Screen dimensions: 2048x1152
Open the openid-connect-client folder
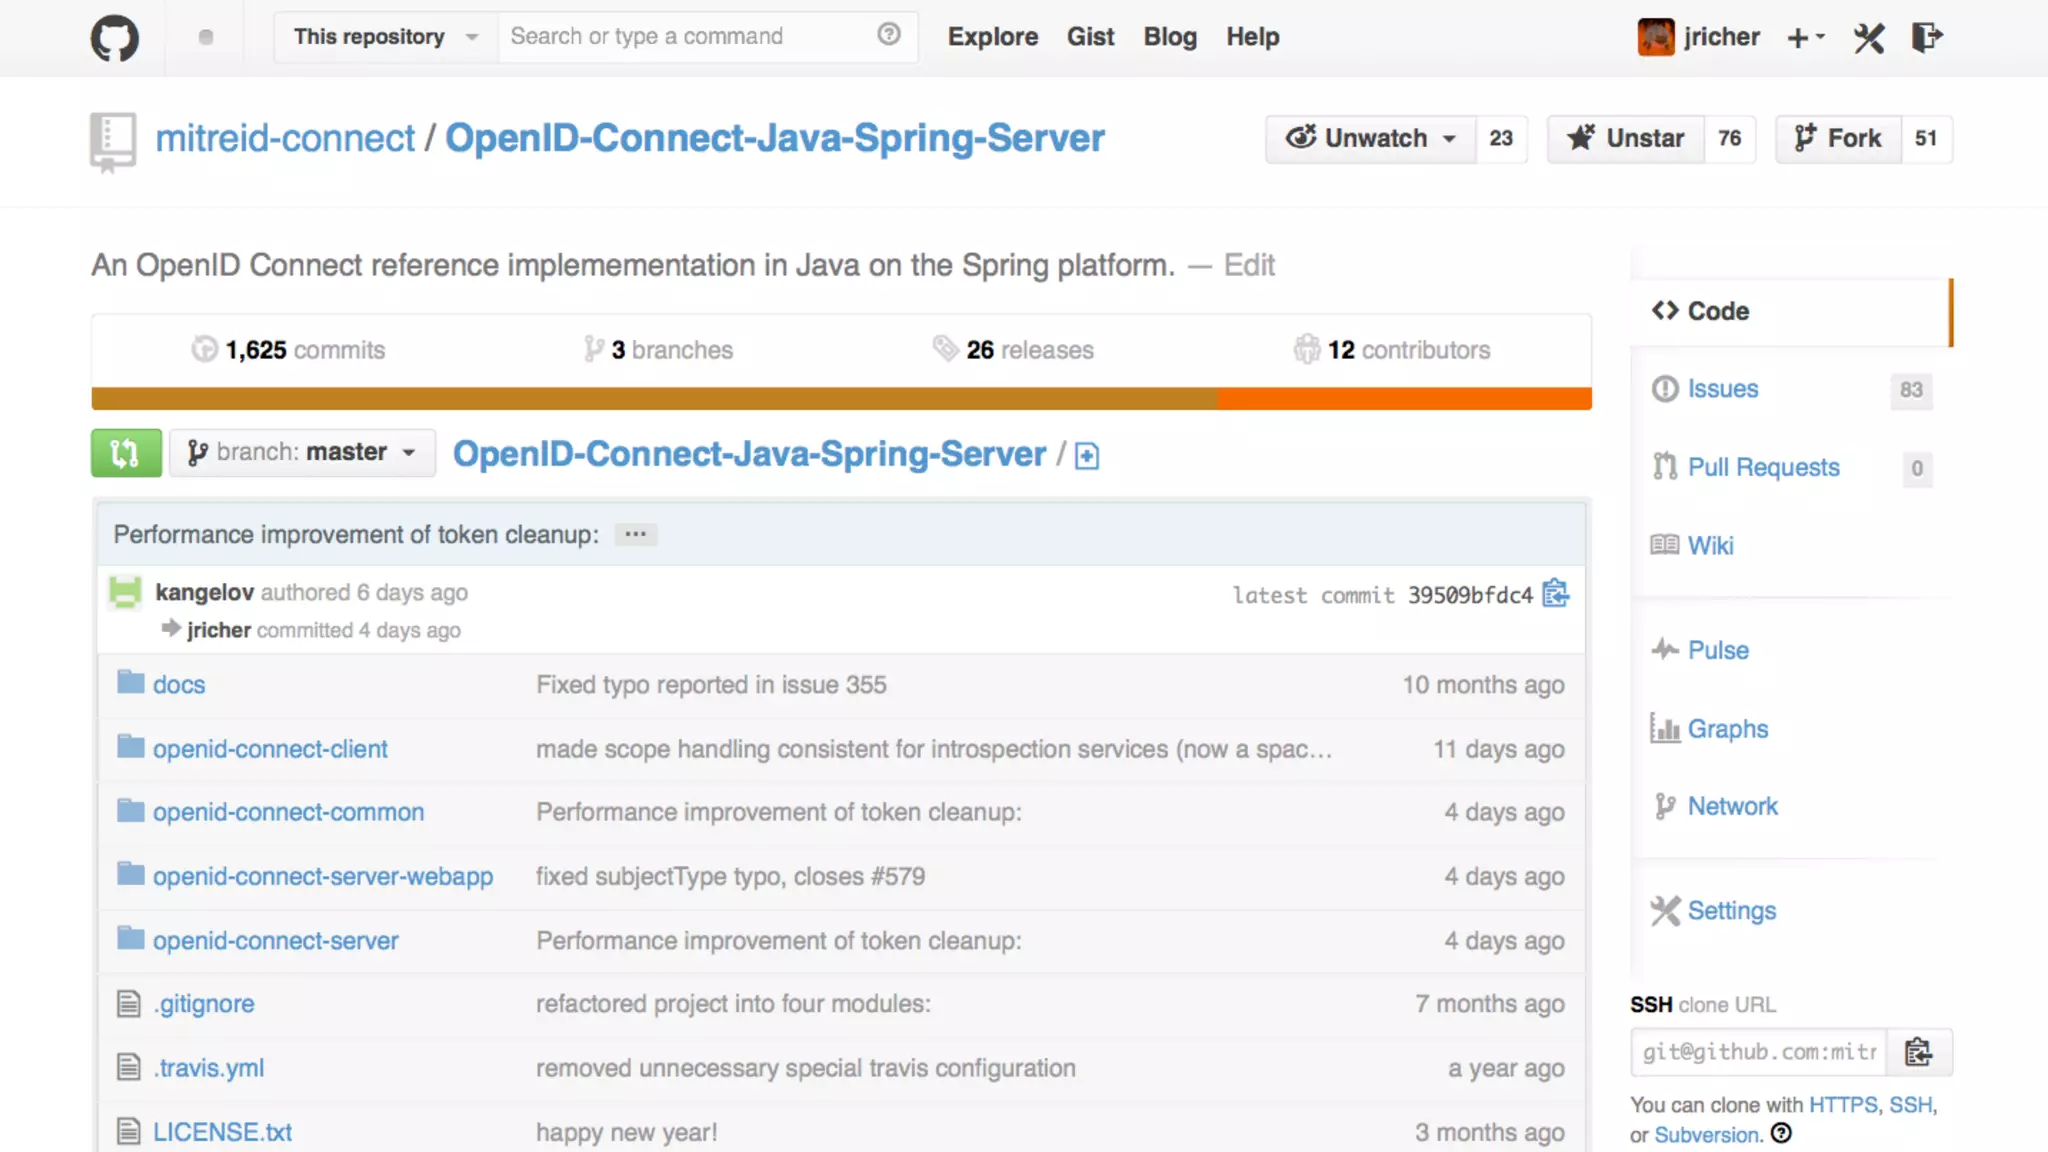tap(270, 749)
